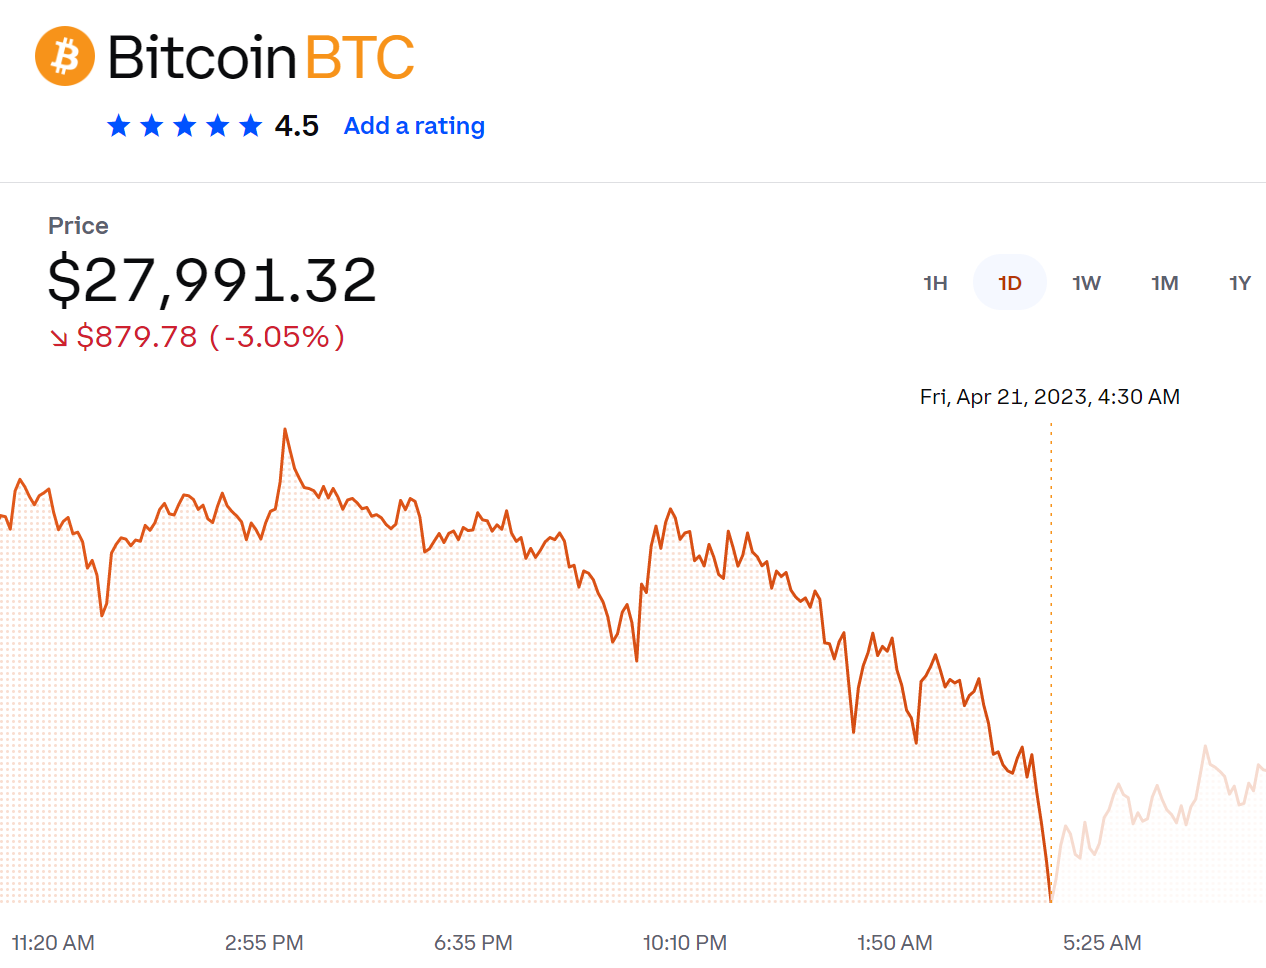Open the 1Y chart view

click(1240, 283)
